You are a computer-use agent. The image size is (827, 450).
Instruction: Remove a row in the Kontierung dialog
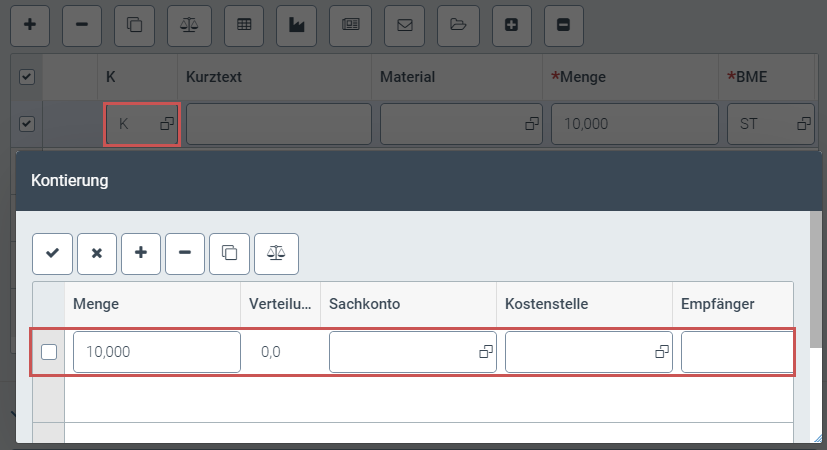pyautogui.click(x=185, y=253)
